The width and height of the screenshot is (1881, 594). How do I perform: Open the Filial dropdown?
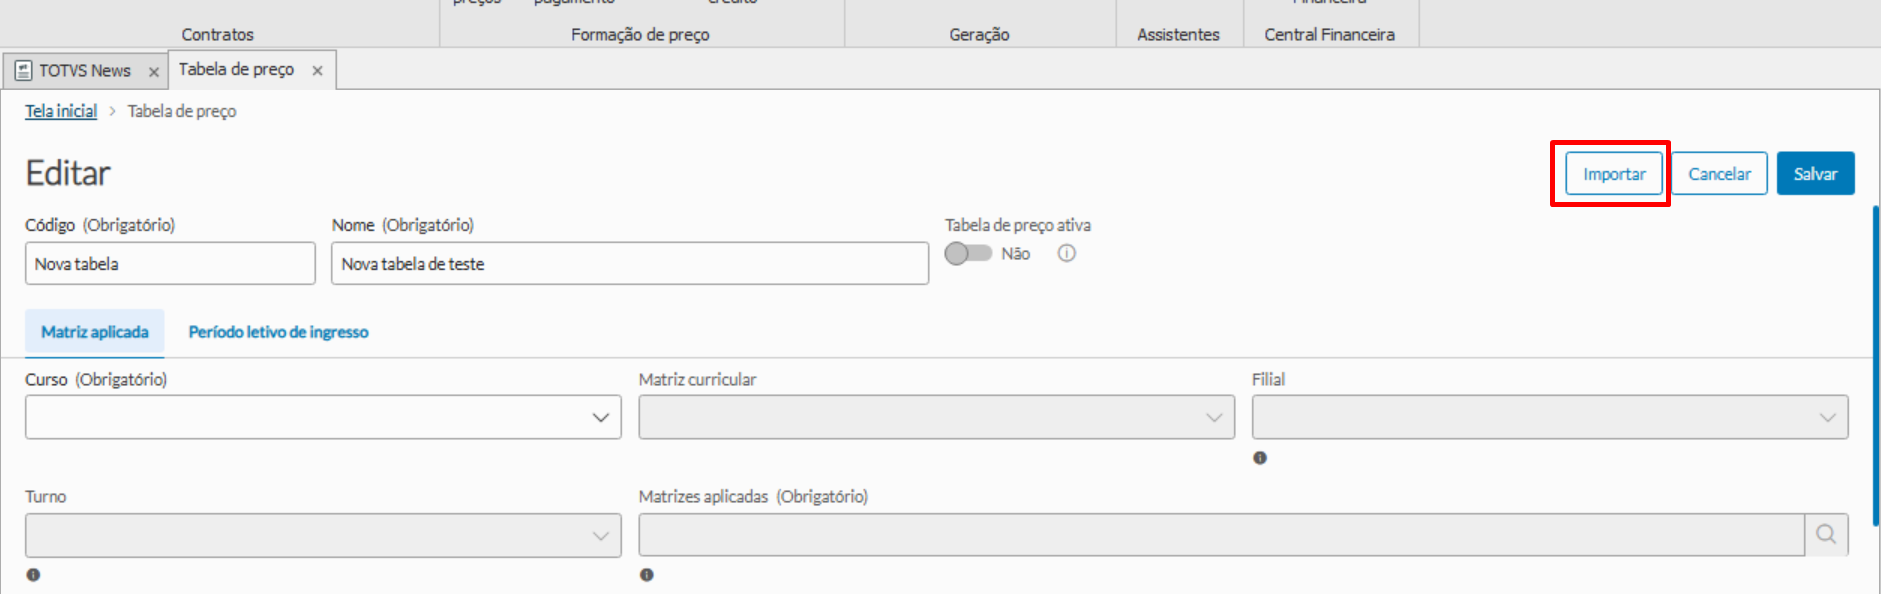[1549, 417]
